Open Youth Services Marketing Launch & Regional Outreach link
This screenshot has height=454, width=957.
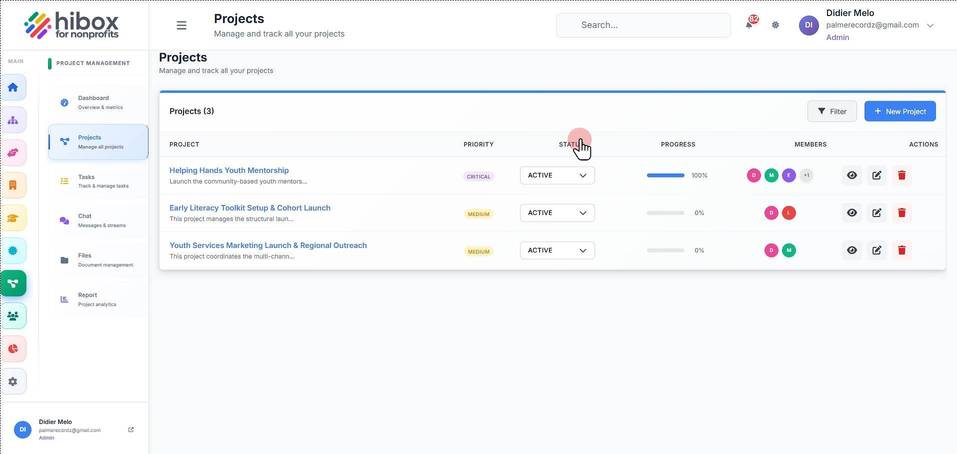tap(268, 245)
